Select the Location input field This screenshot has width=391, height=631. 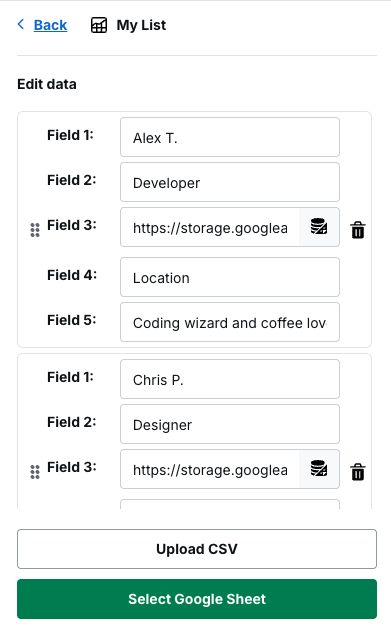coord(230,277)
